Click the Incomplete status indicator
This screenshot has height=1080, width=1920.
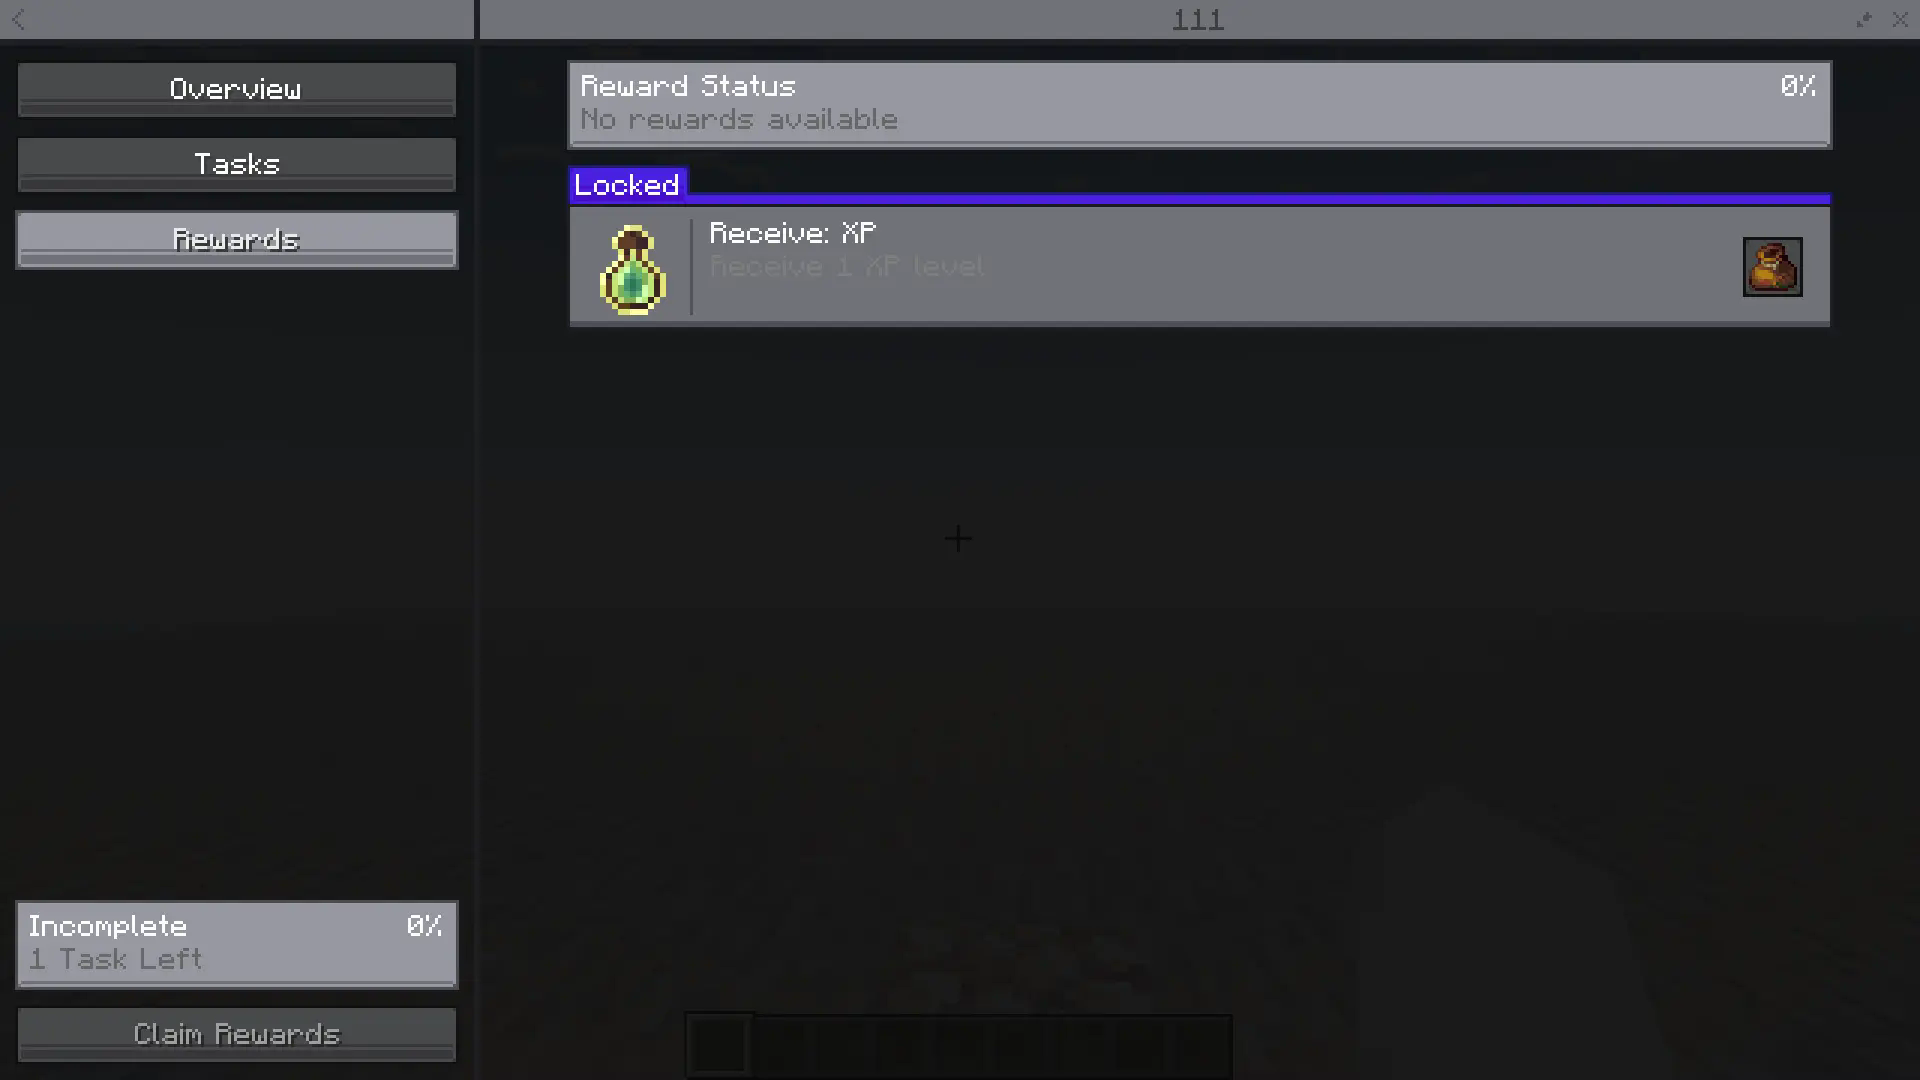click(x=236, y=943)
